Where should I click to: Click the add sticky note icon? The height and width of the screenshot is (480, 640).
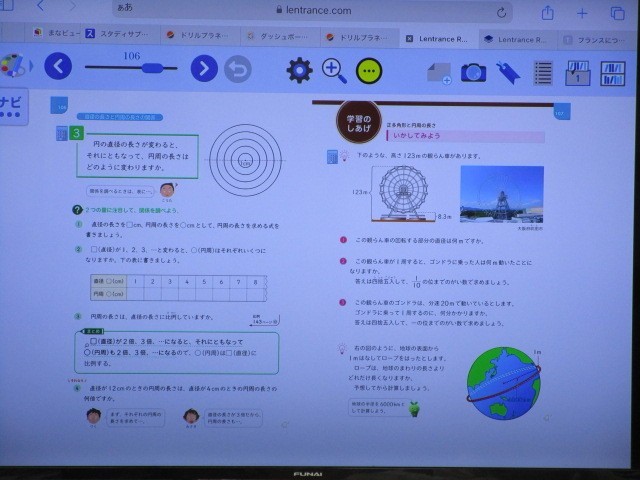(438, 71)
